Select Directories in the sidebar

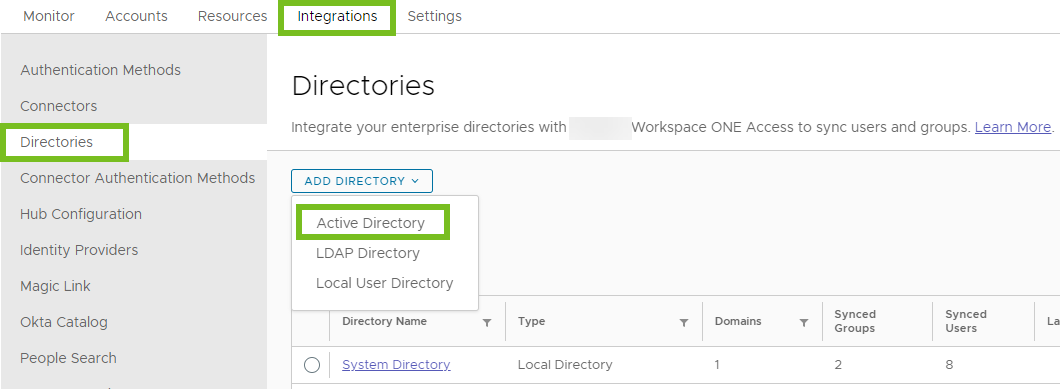pos(56,142)
